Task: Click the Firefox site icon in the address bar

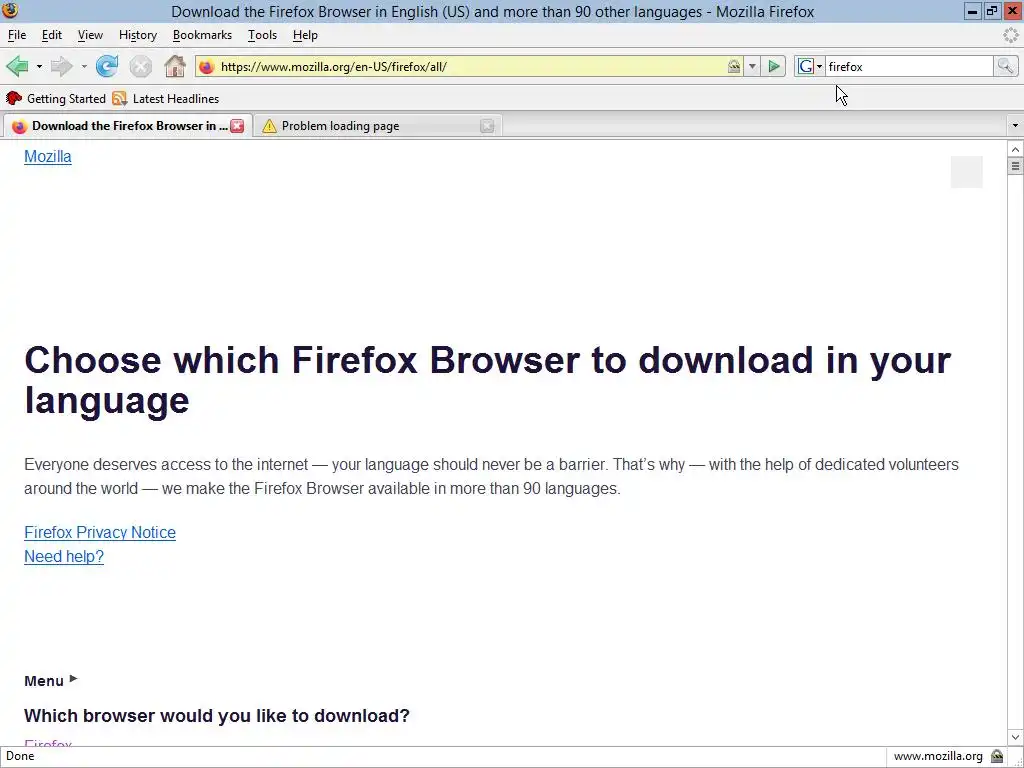Action: click(206, 67)
